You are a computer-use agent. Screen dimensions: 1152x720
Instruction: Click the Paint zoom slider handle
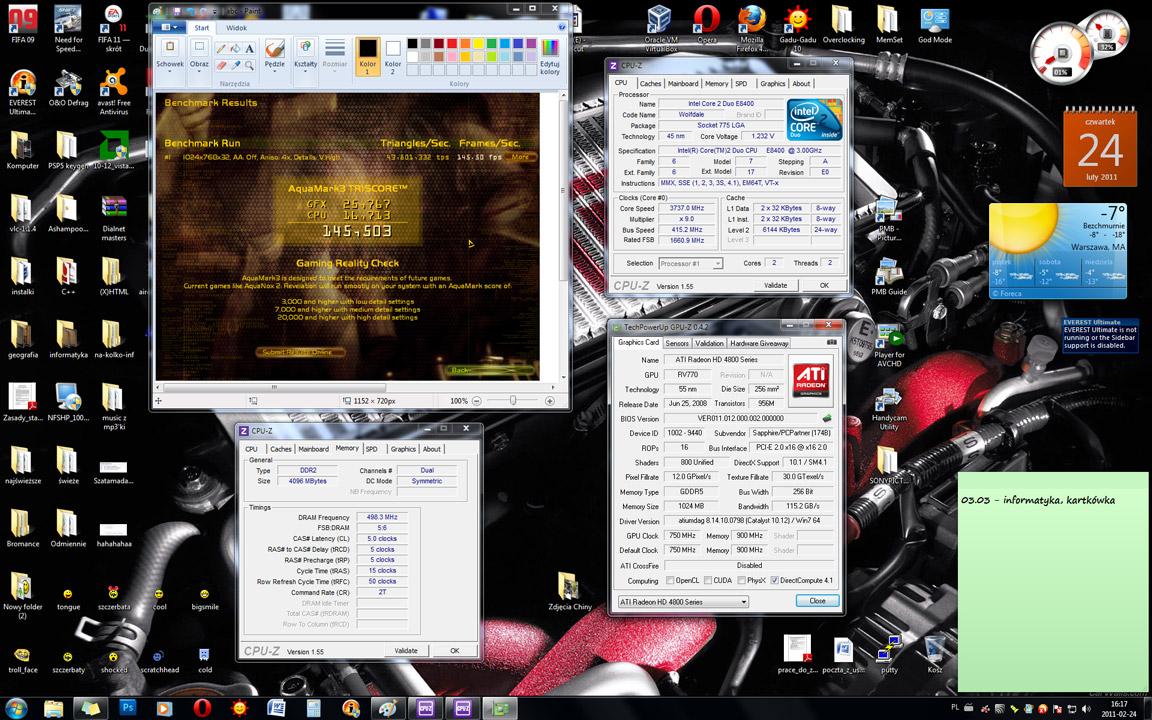[x=513, y=400]
